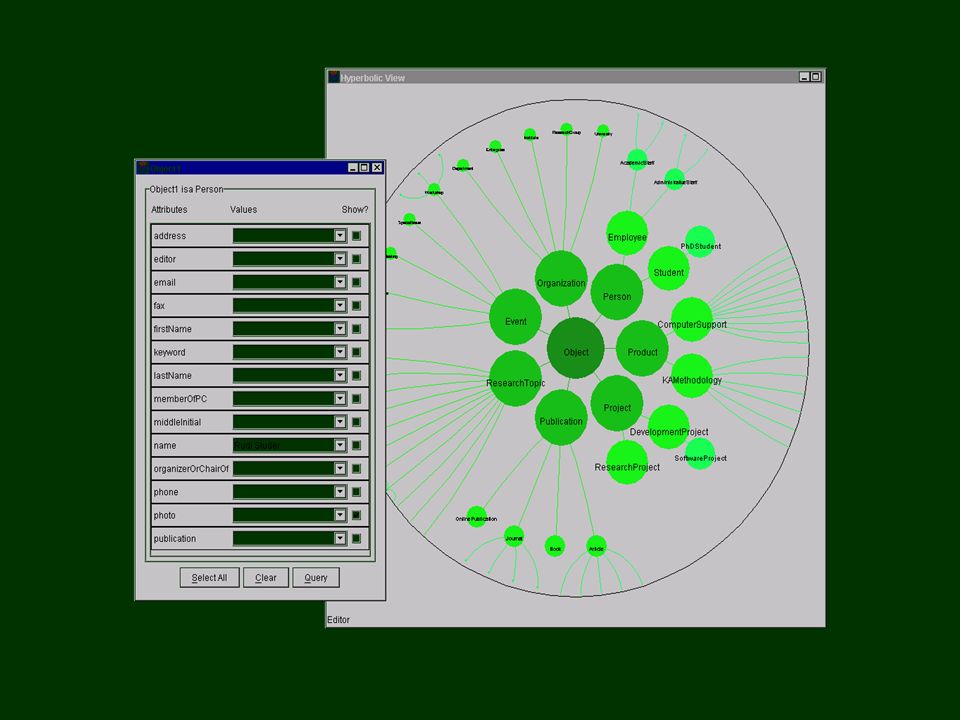
Task: Open the firstName values dropdown
Action: [x=340, y=329]
